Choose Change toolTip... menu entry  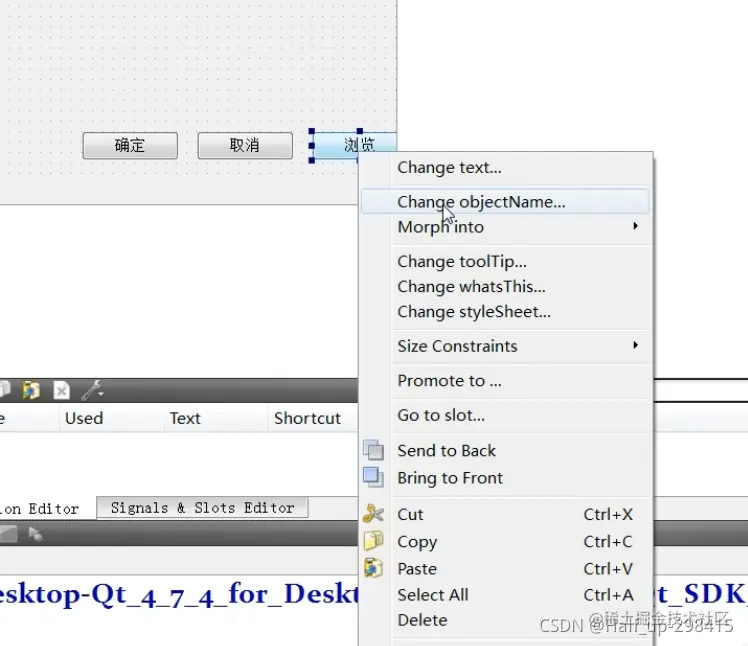pyautogui.click(x=506, y=261)
